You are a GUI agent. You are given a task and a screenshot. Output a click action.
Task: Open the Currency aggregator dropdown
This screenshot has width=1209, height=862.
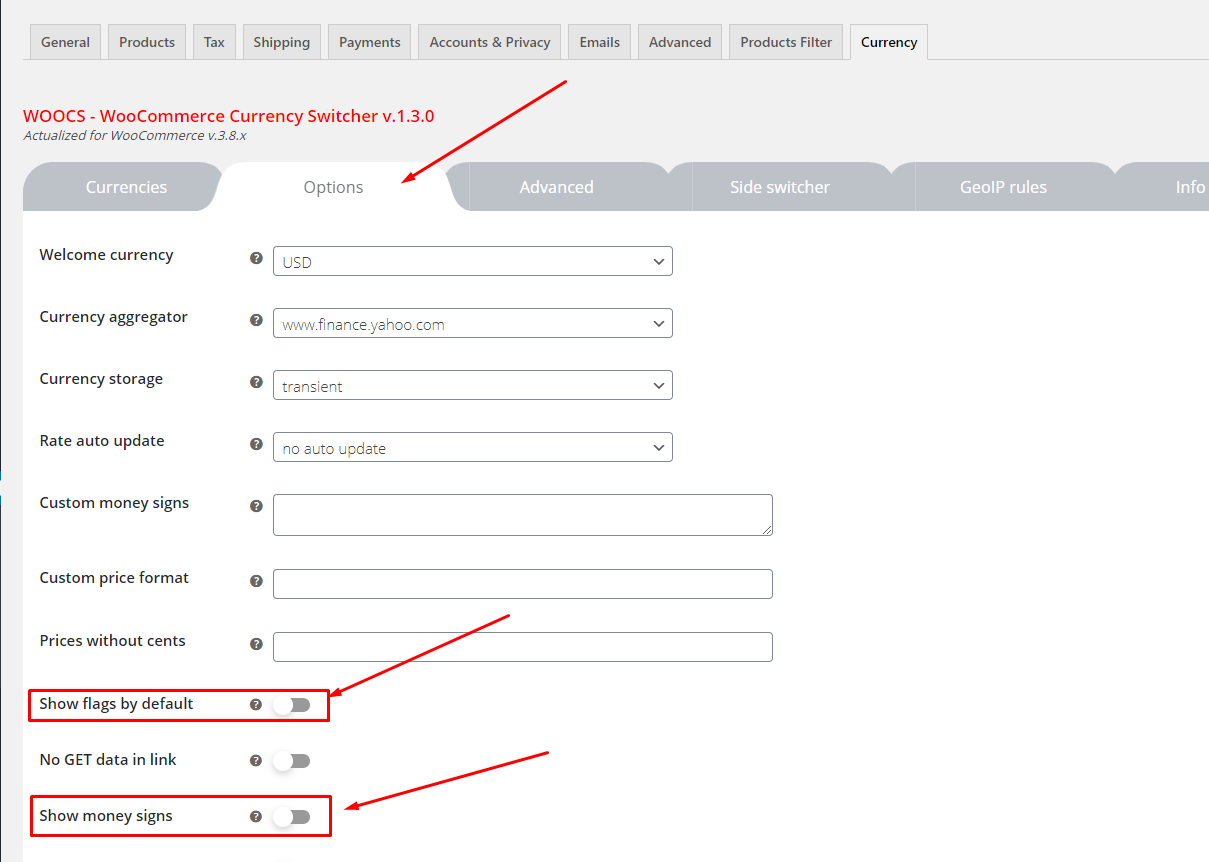tap(473, 323)
